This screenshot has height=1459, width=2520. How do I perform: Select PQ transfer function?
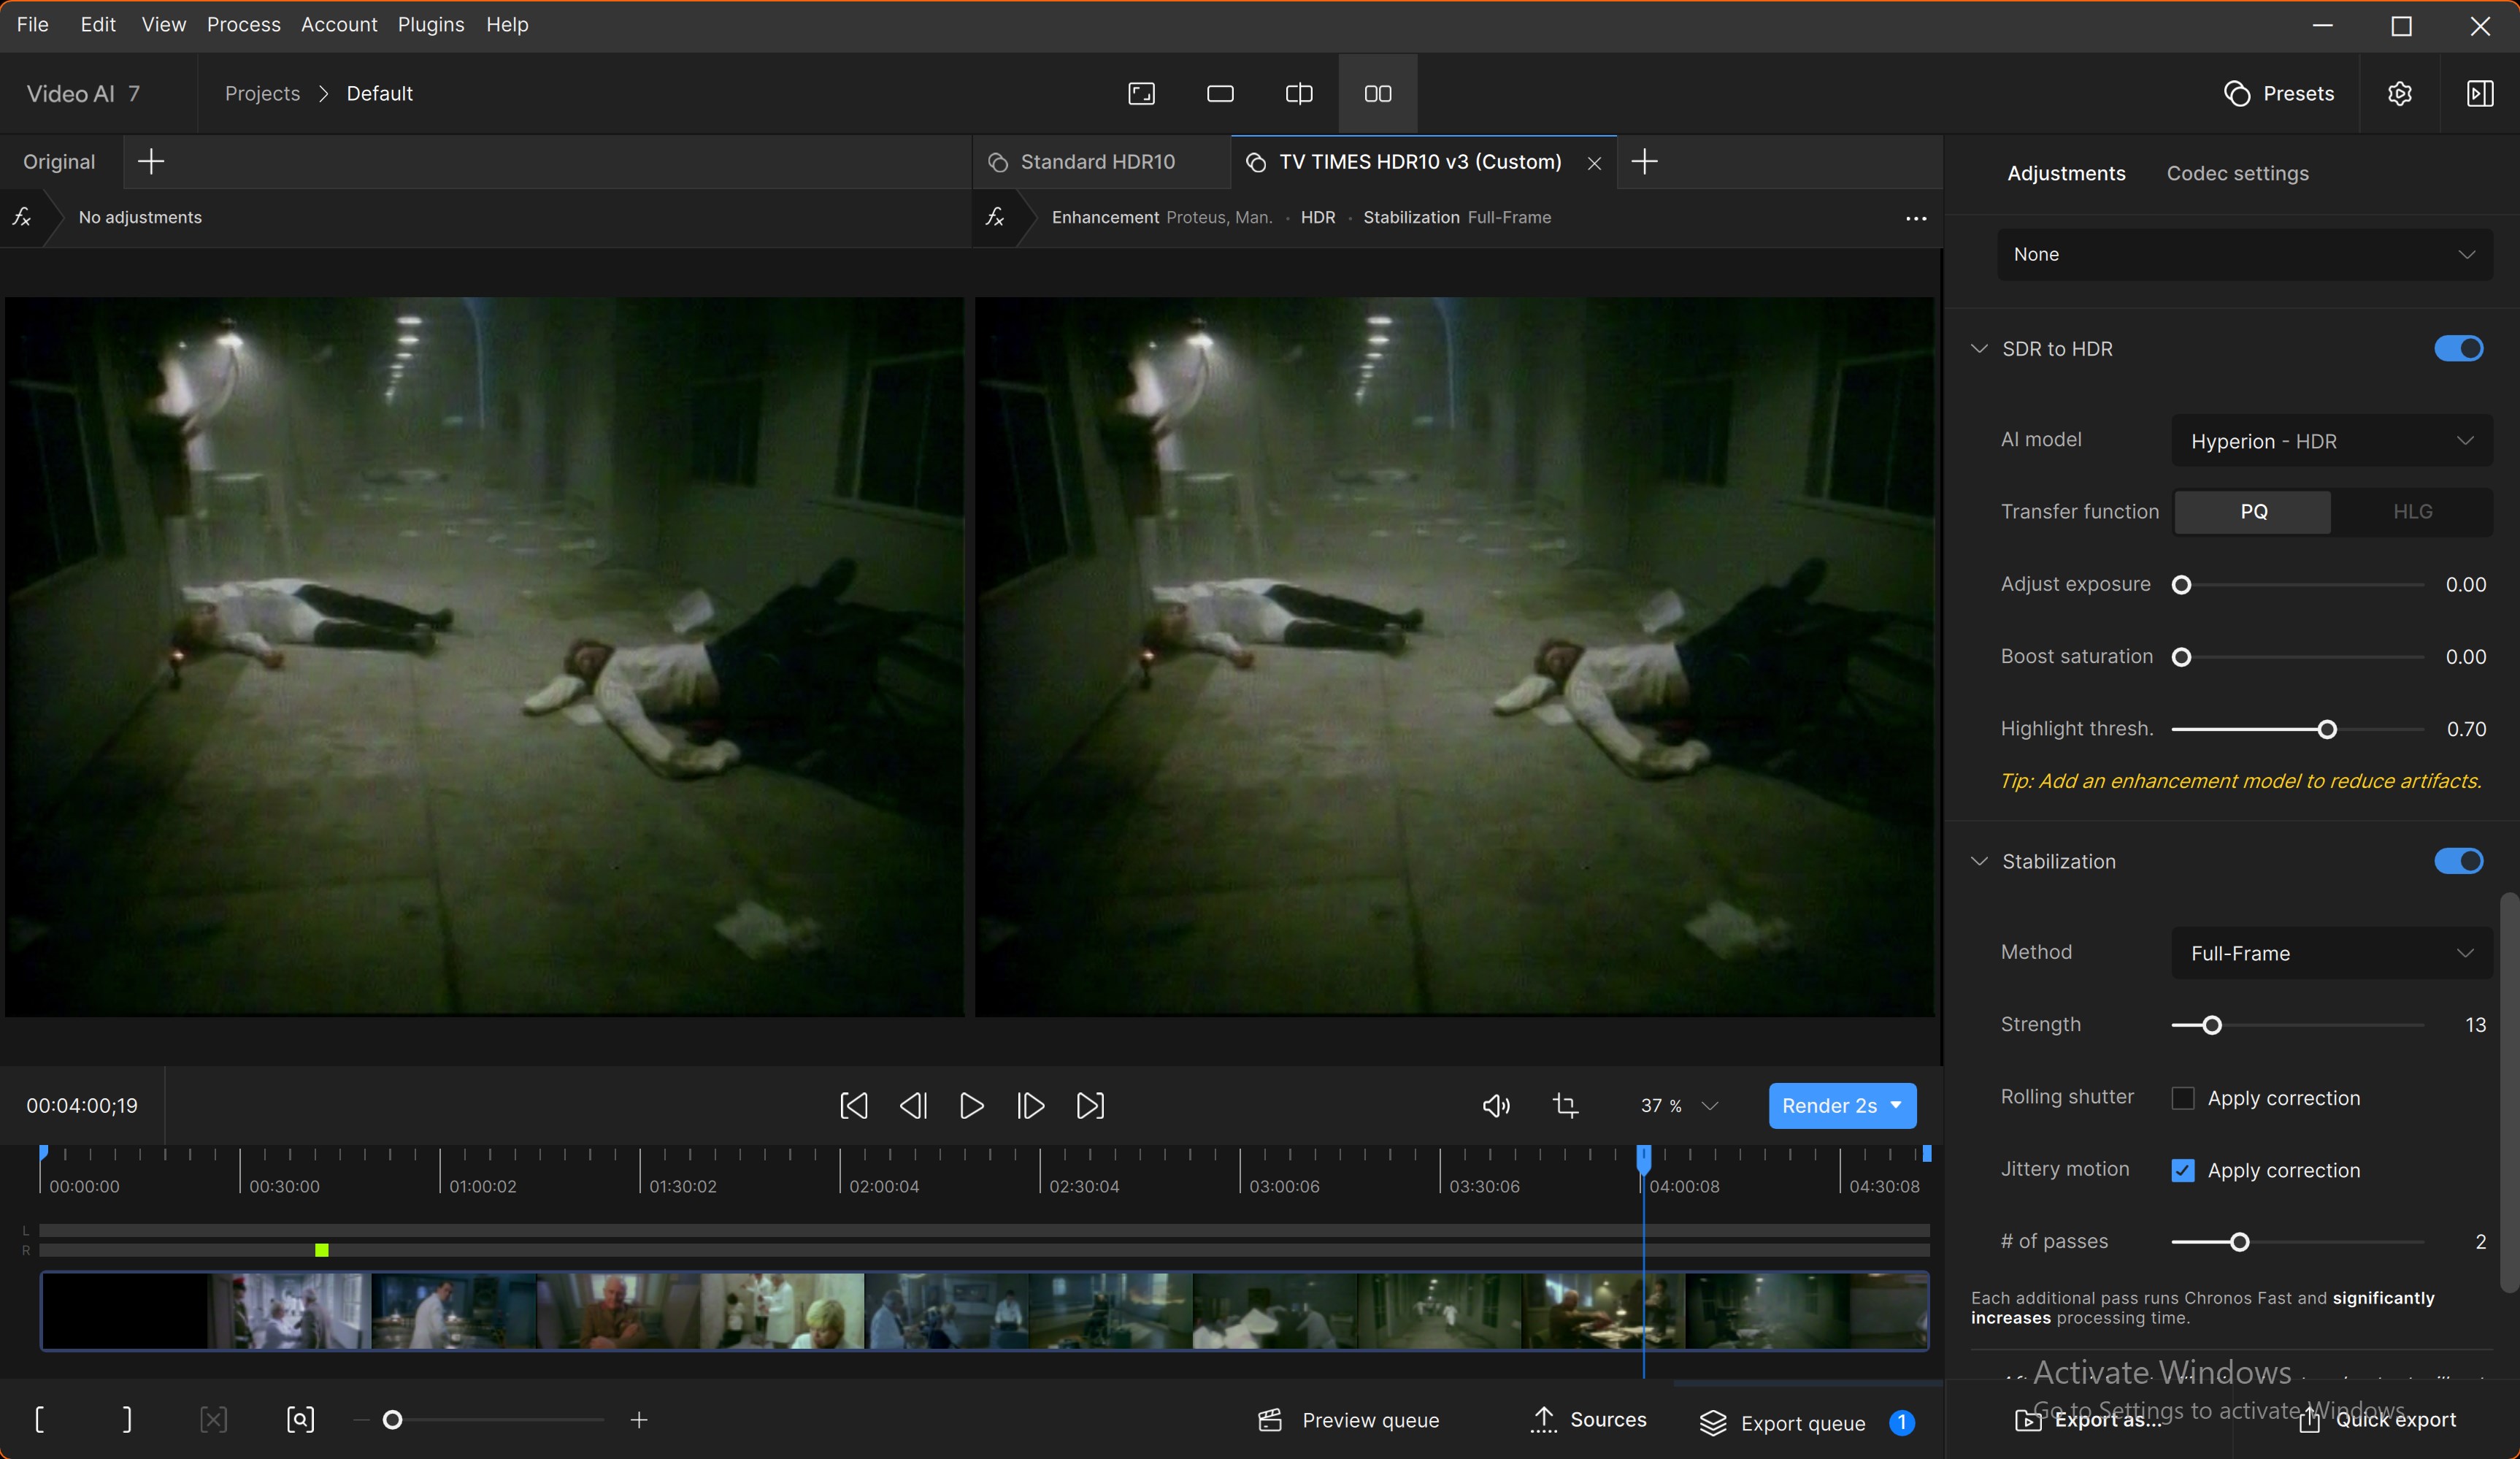[x=2253, y=511]
